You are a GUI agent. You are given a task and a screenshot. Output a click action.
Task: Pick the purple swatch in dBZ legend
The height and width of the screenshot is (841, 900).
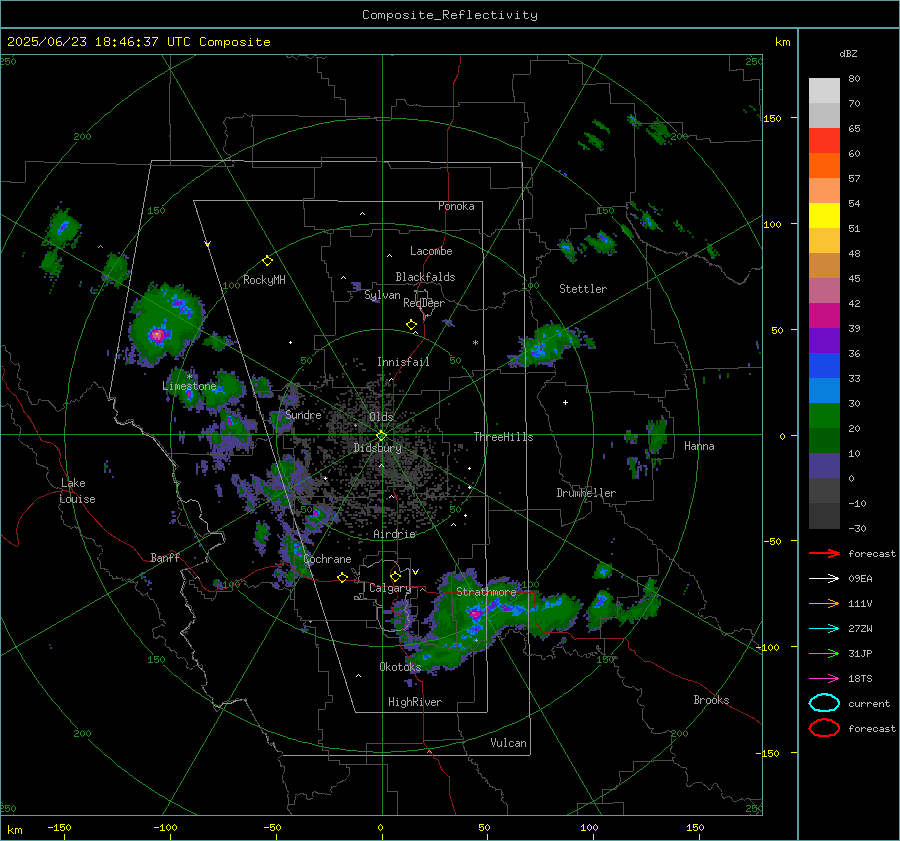[824, 341]
